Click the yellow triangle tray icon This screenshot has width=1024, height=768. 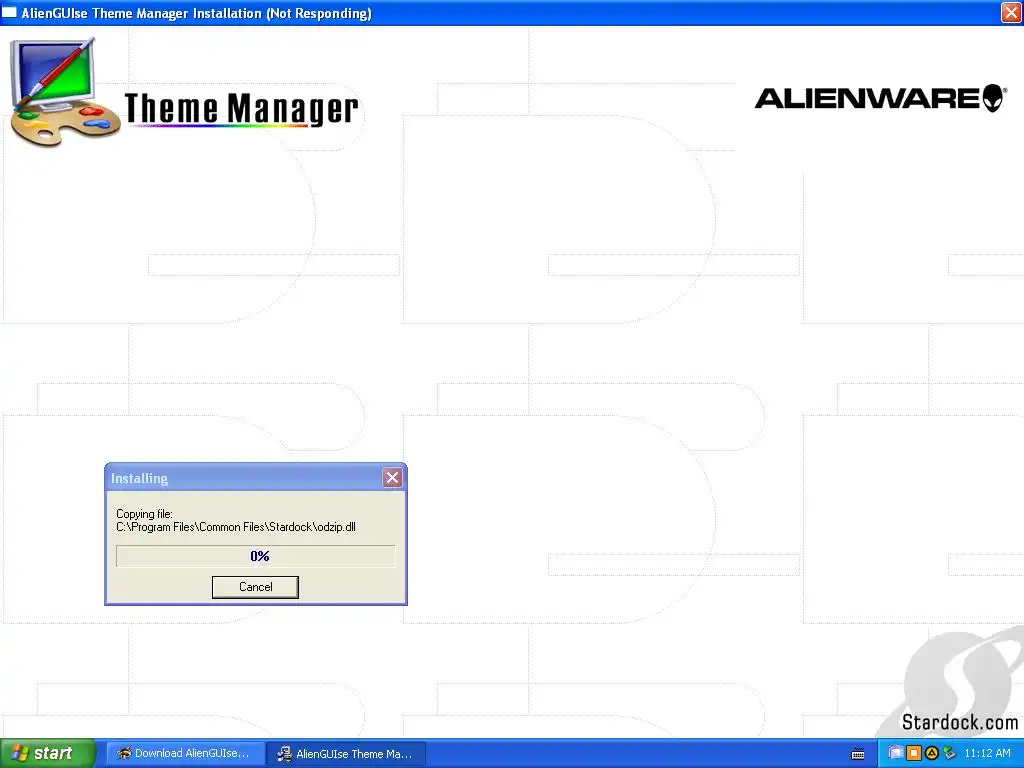click(x=931, y=753)
